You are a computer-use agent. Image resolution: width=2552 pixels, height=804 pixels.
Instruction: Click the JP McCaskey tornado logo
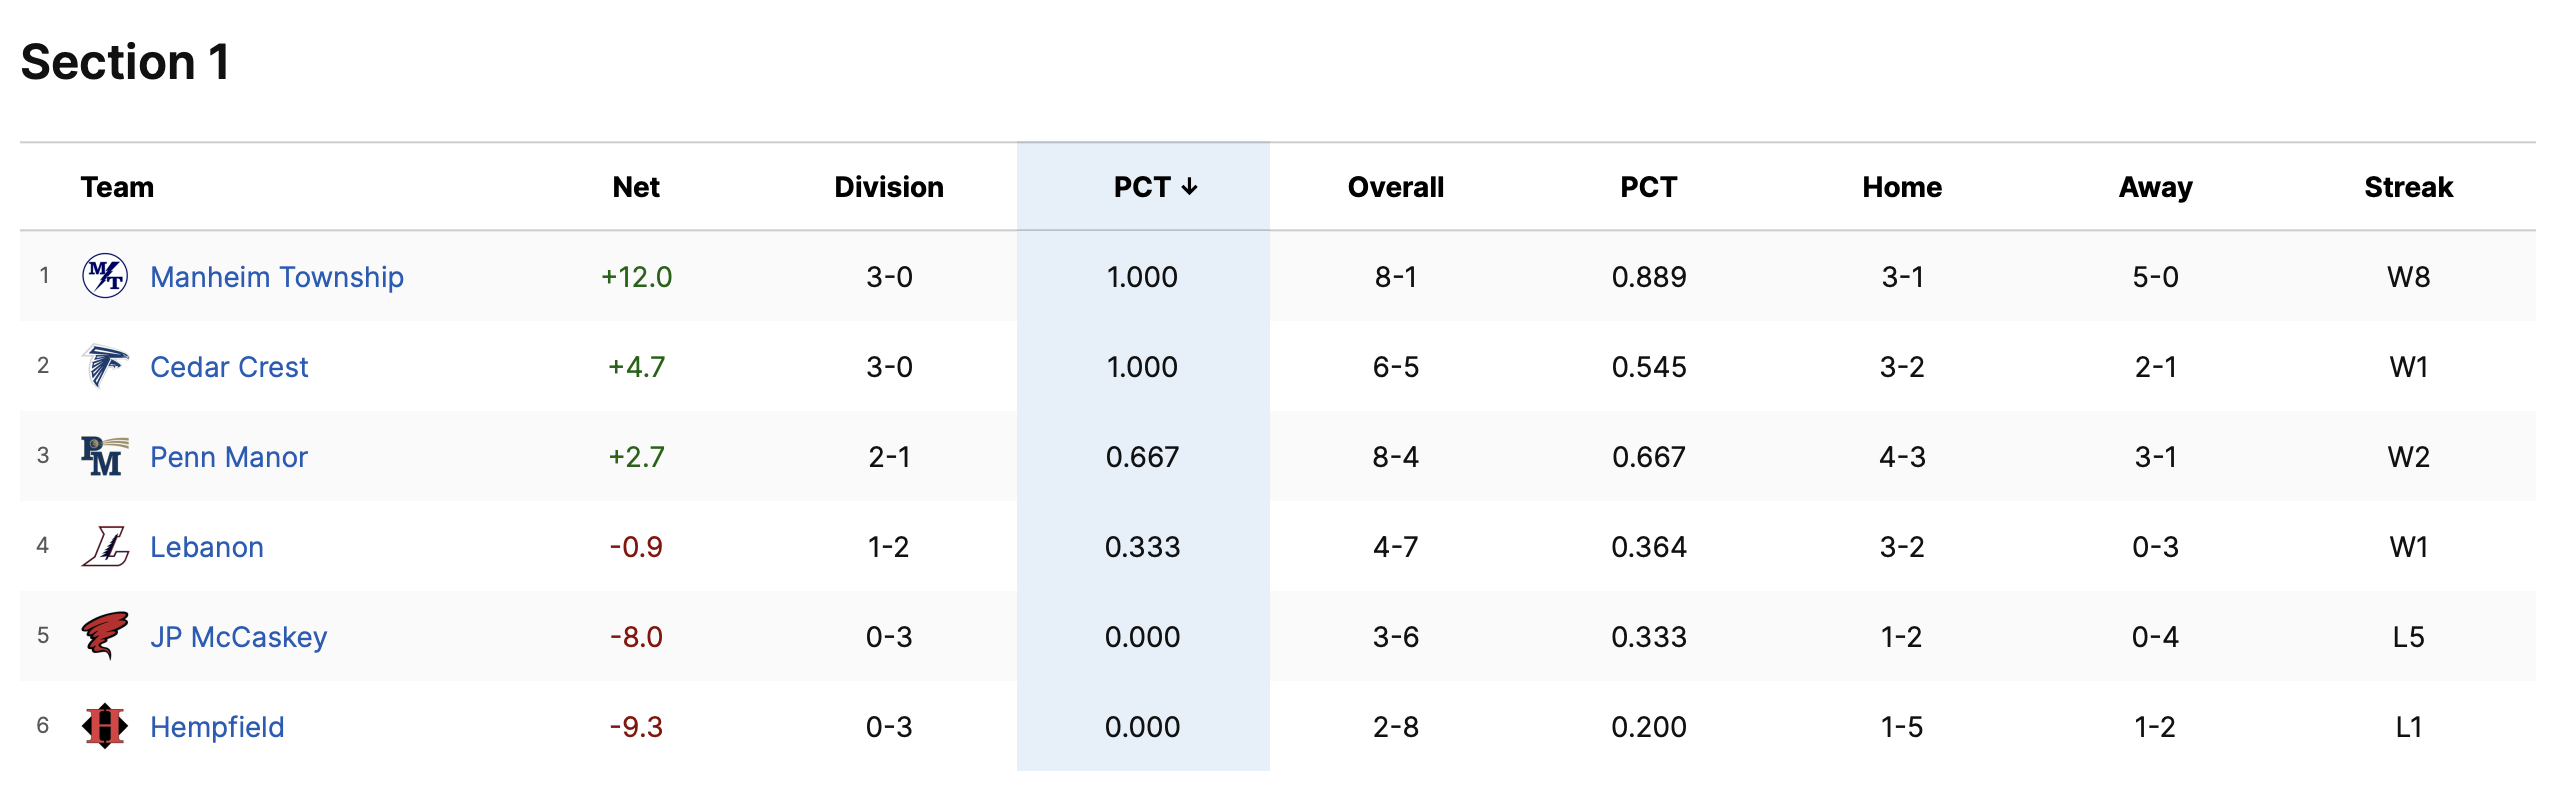(105, 636)
